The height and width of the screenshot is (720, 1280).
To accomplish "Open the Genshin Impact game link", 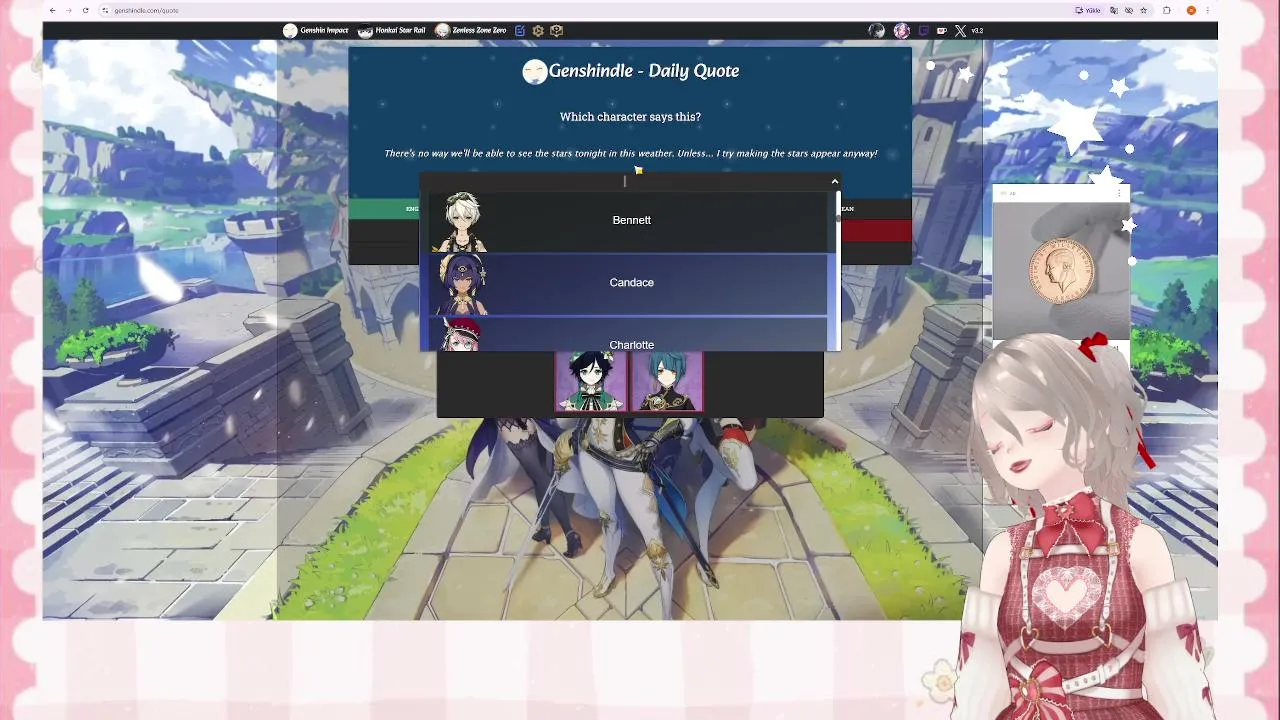I will [315, 31].
